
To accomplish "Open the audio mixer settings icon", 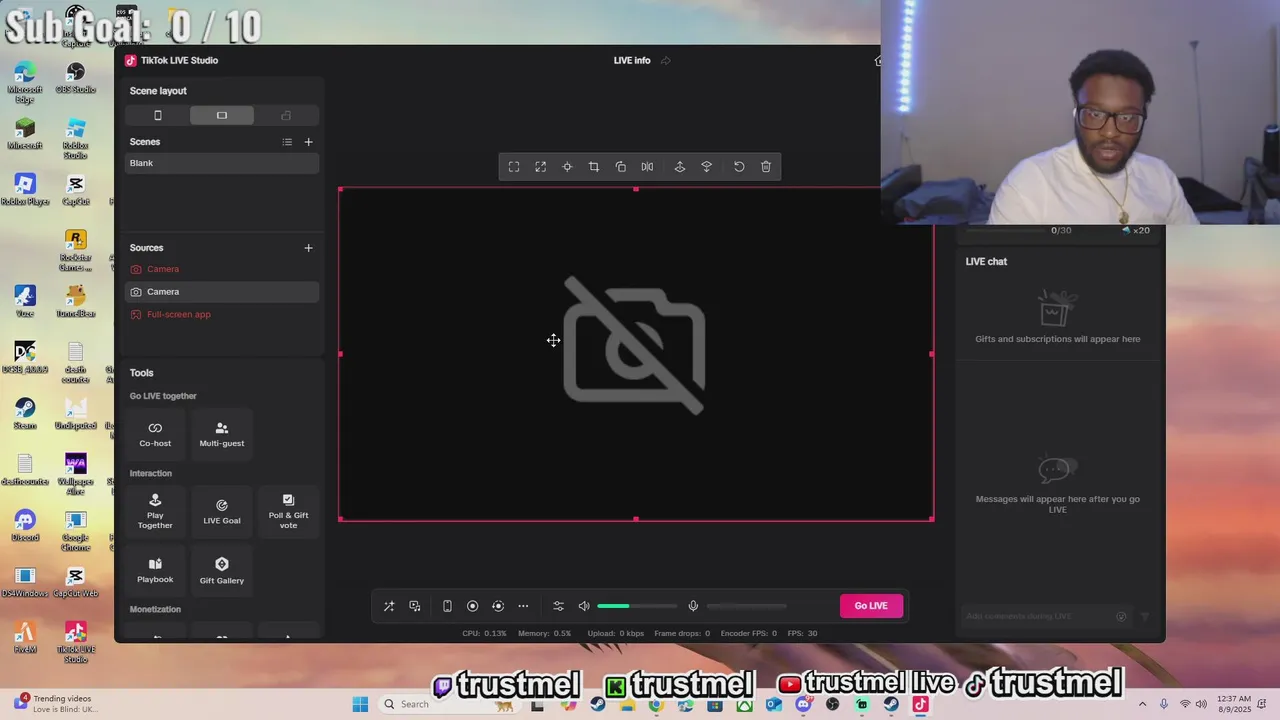I will [x=558, y=606].
